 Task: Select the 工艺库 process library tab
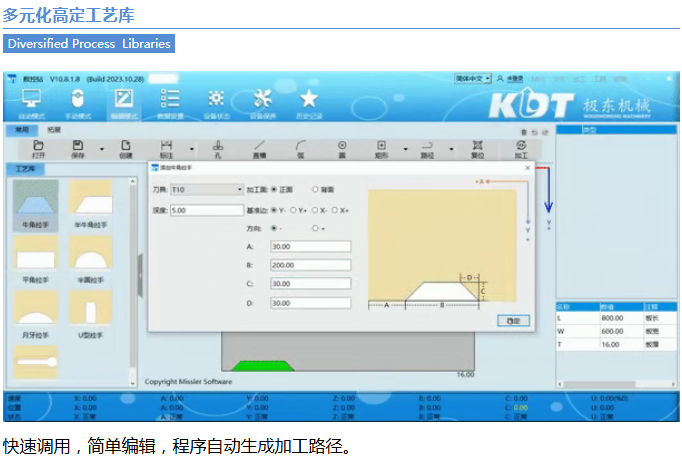point(25,169)
